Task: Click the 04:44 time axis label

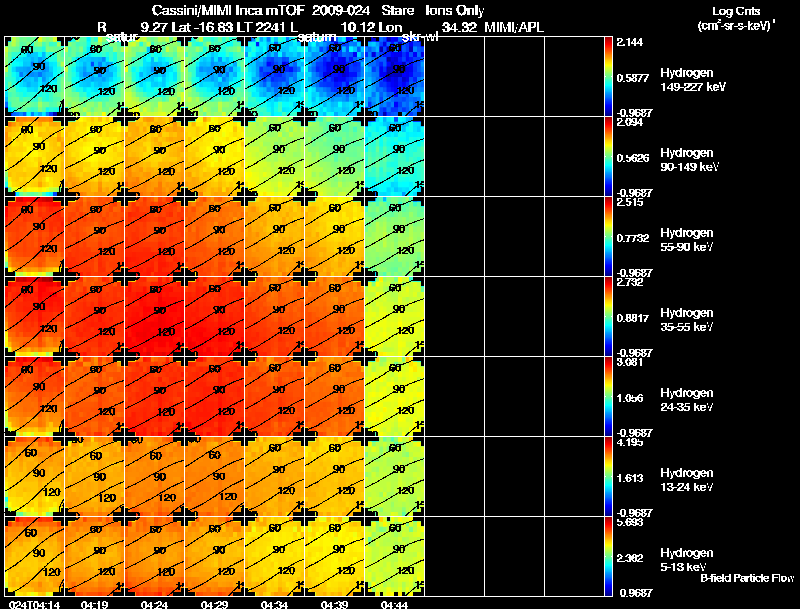Action: (394, 605)
